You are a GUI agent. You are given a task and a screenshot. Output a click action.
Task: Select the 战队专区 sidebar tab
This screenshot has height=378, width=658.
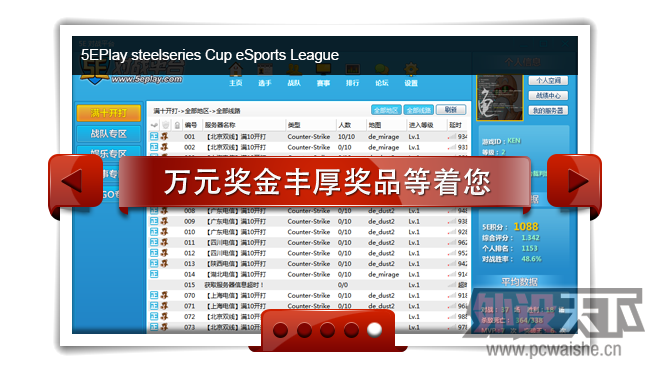click(x=108, y=134)
